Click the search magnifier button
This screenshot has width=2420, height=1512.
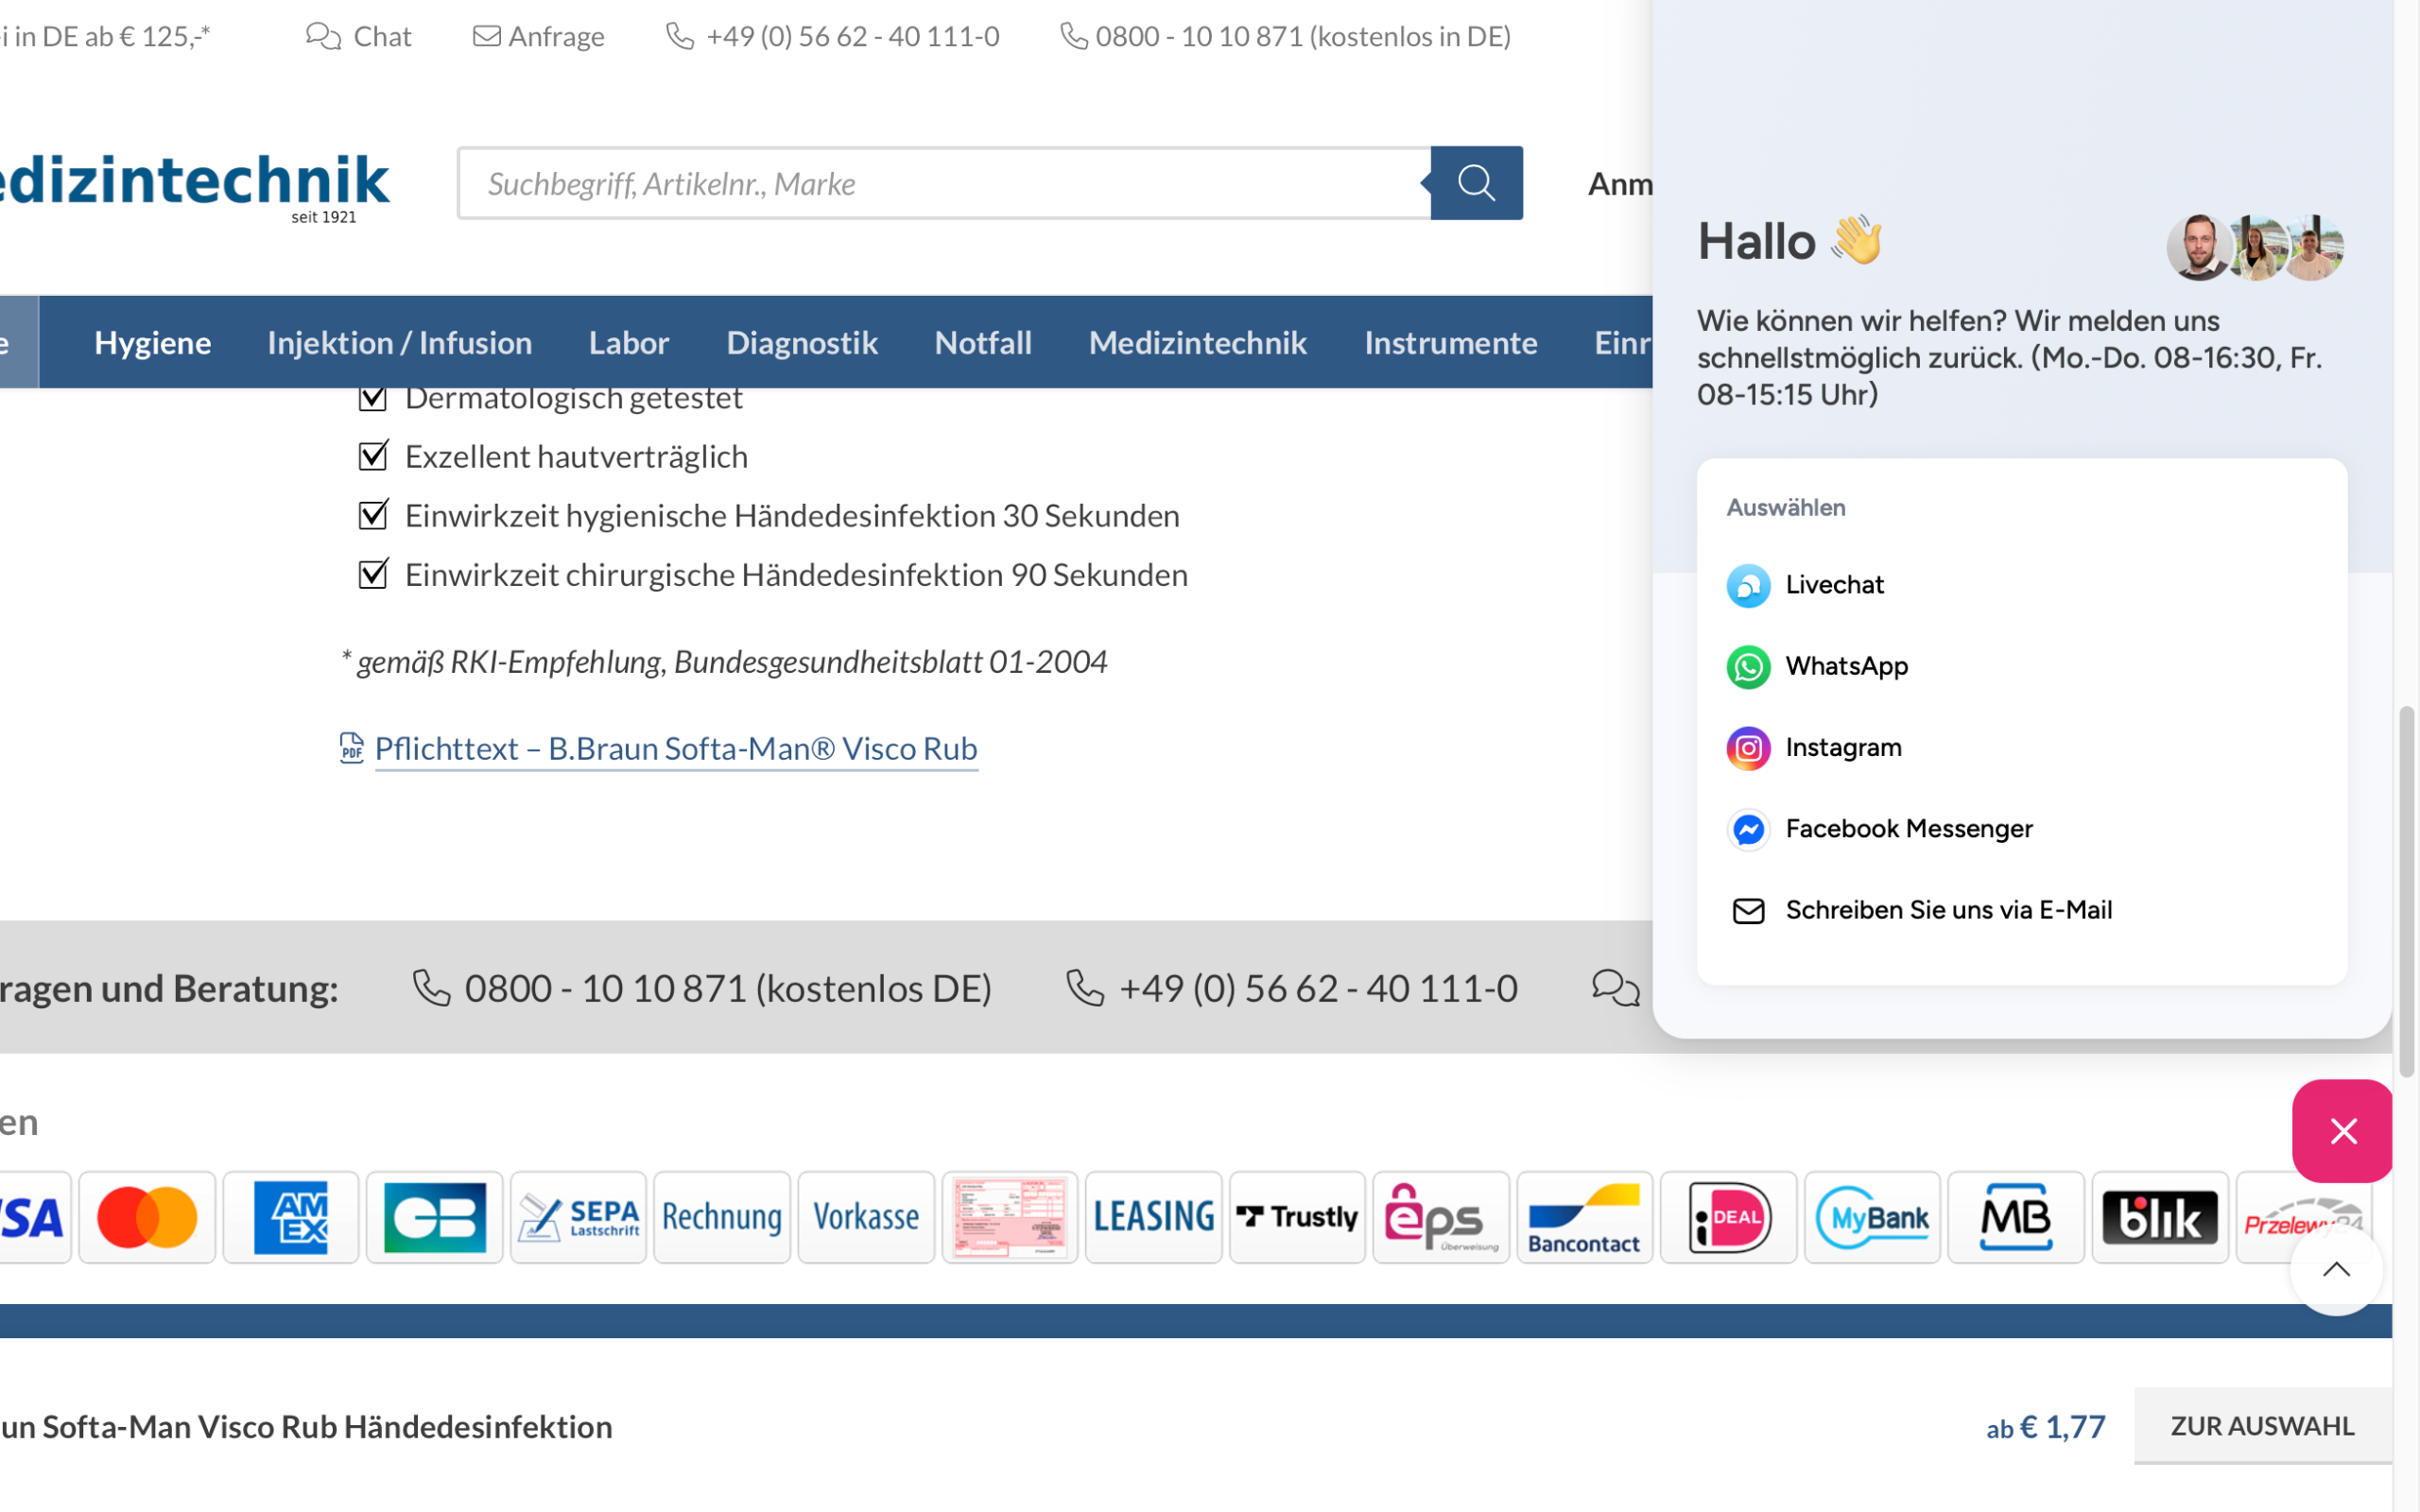(x=1476, y=183)
